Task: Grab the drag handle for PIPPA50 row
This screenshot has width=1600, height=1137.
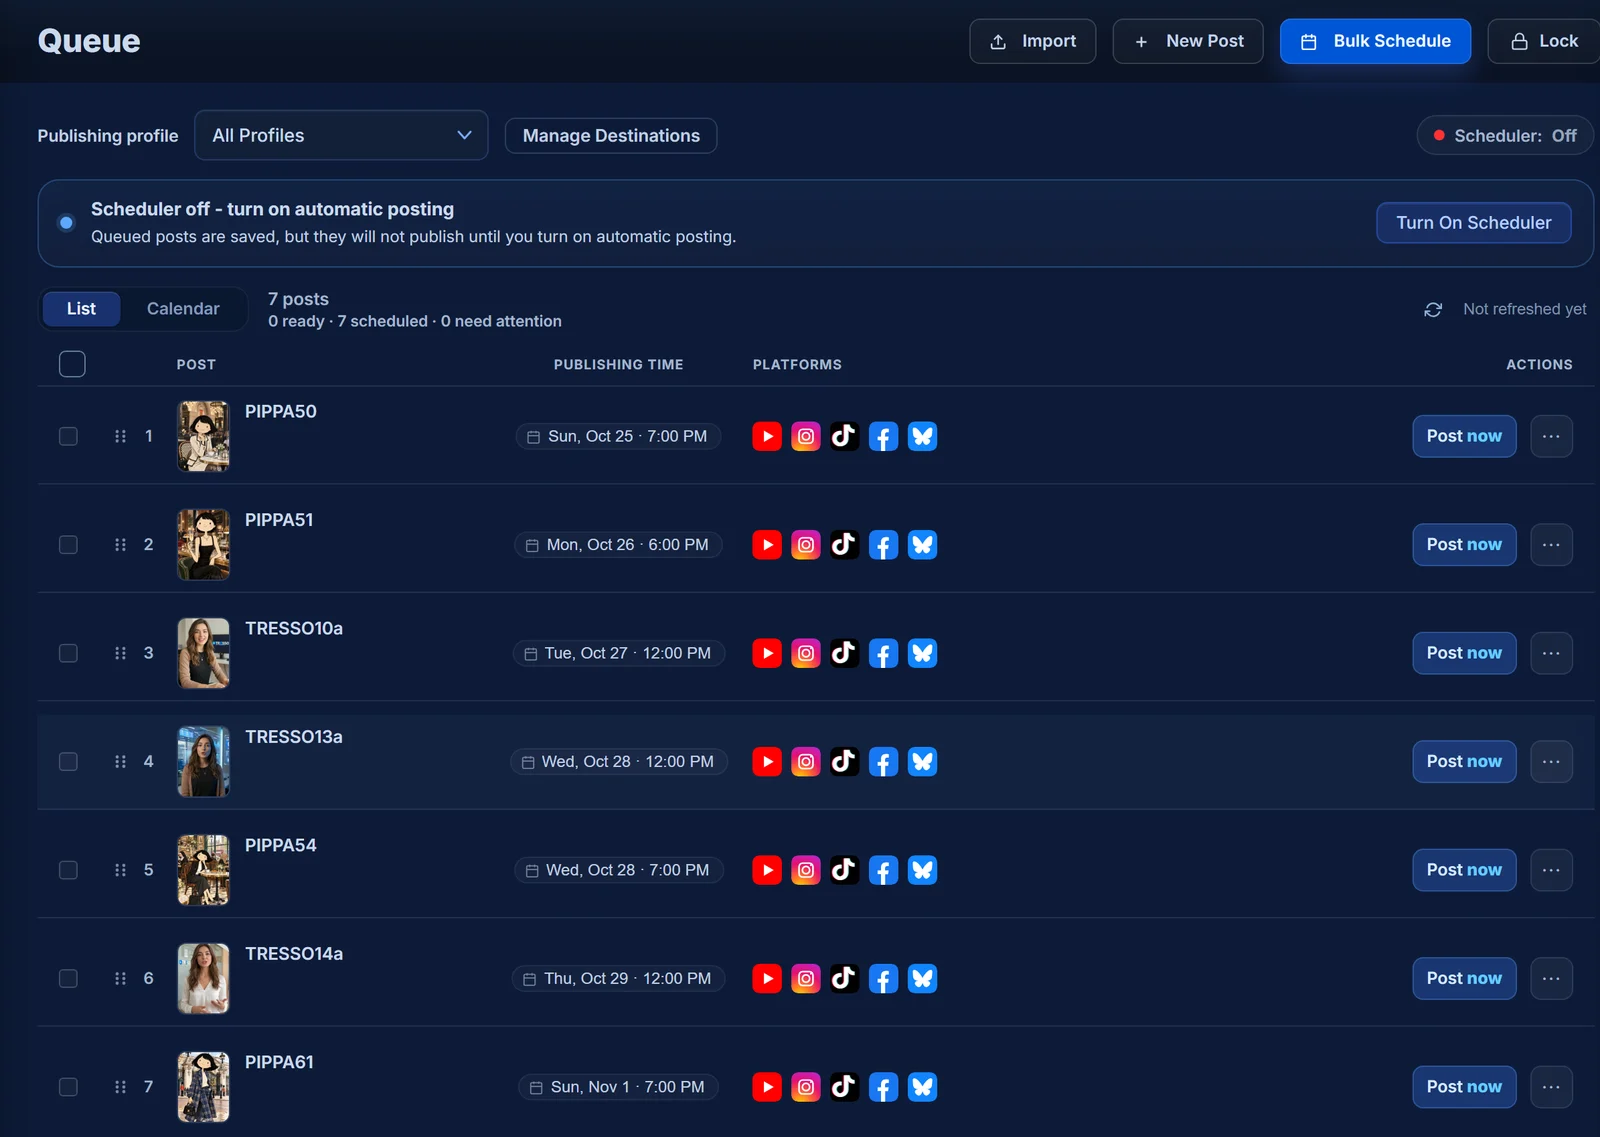Action: click(x=120, y=436)
